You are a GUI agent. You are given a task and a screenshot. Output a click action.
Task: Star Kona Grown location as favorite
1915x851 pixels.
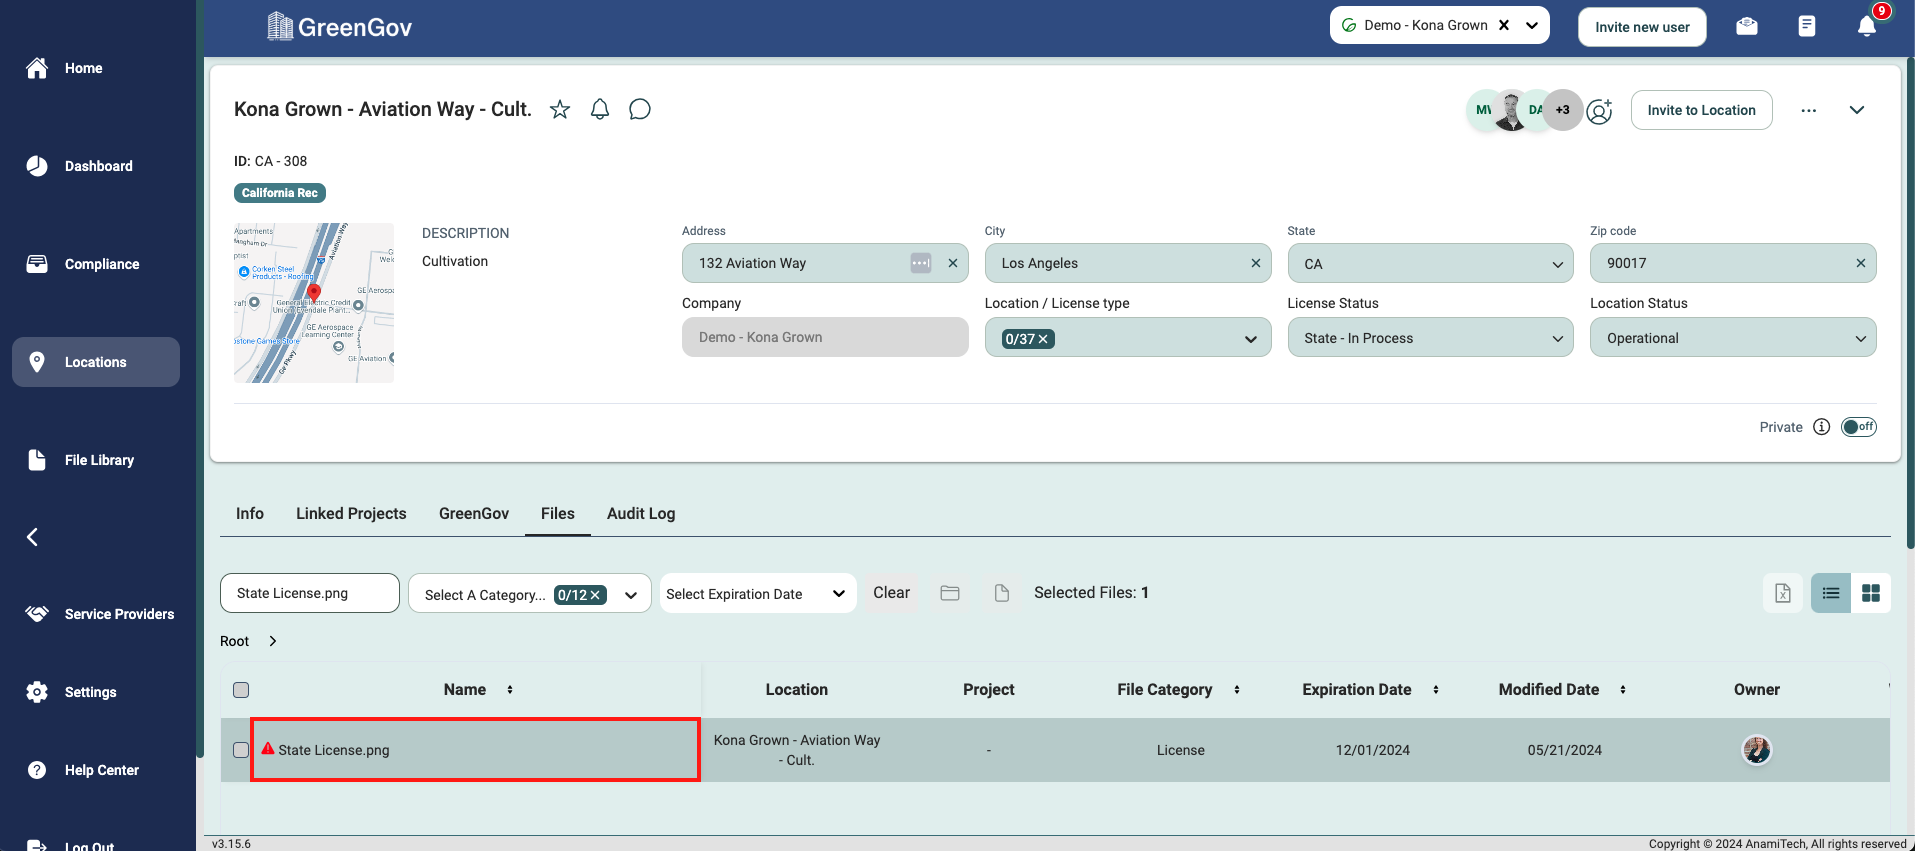(x=560, y=110)
